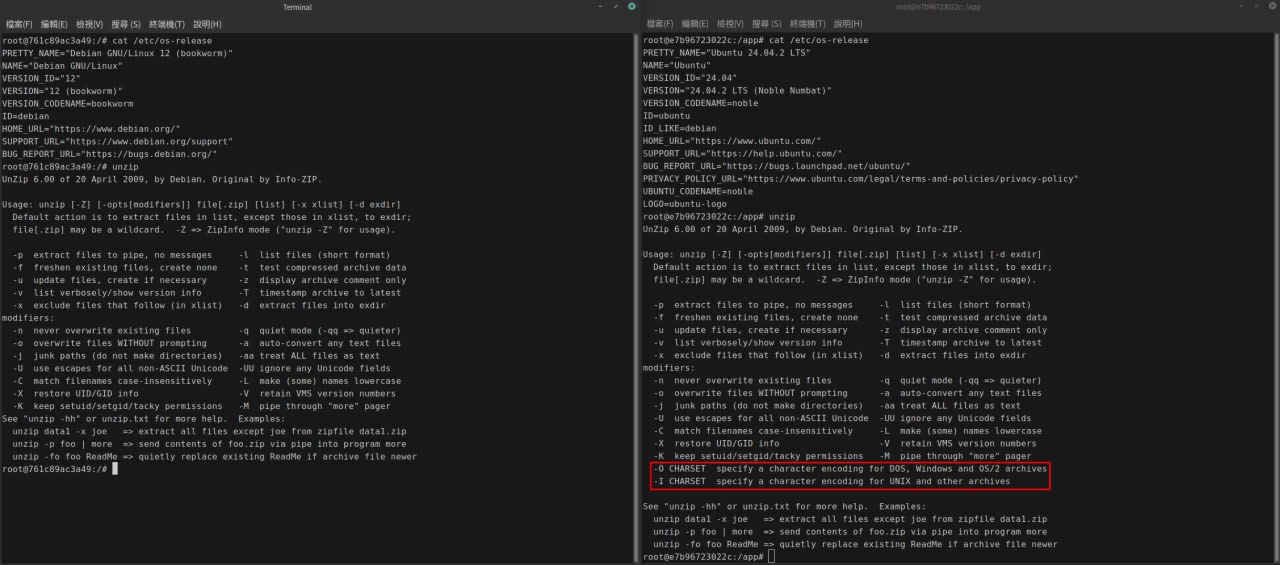
Task: Click HOME_URL ubuntu.com line
Action: [x=732, y=141]
